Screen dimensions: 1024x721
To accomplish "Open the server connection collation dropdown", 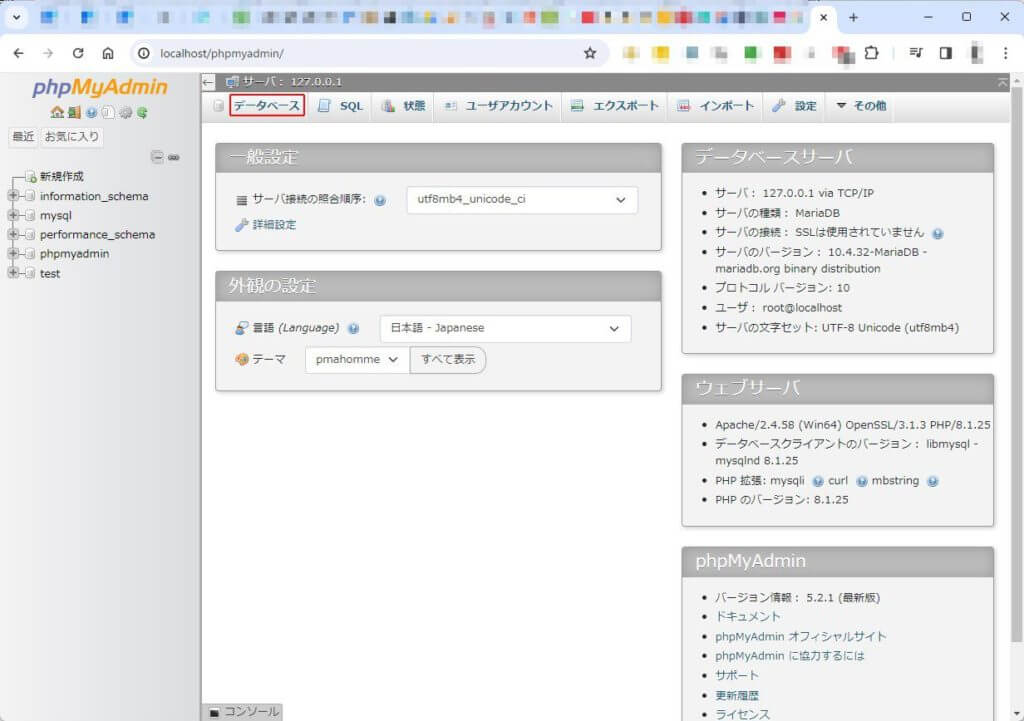I will click(x=521, y=200).
